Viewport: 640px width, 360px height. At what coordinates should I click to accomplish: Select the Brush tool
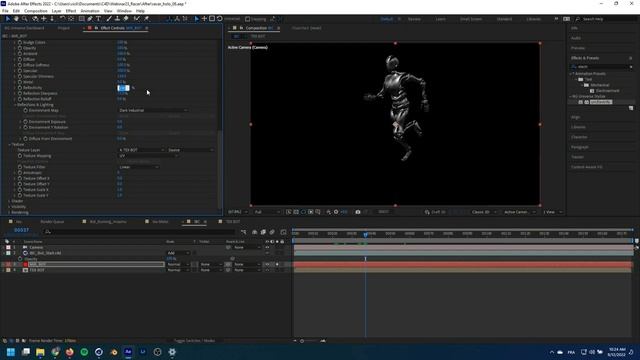point(109,19)
